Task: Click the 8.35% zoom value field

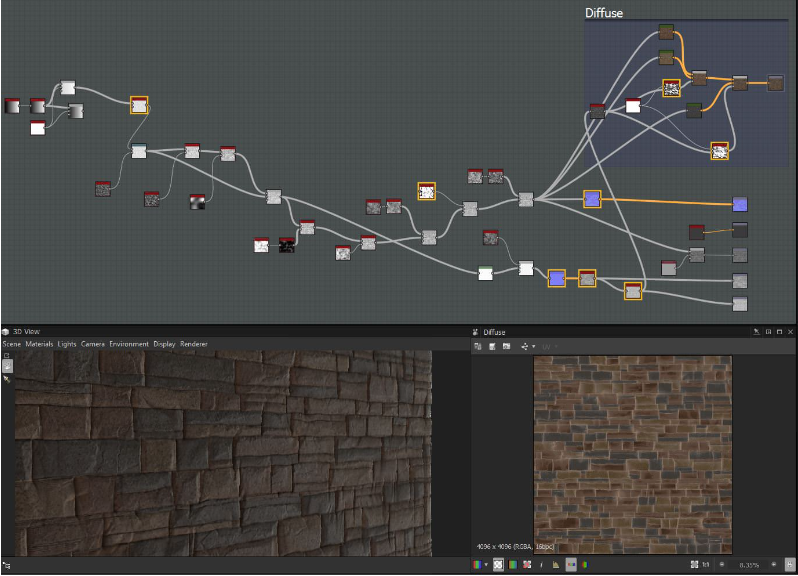Action: 749,565
